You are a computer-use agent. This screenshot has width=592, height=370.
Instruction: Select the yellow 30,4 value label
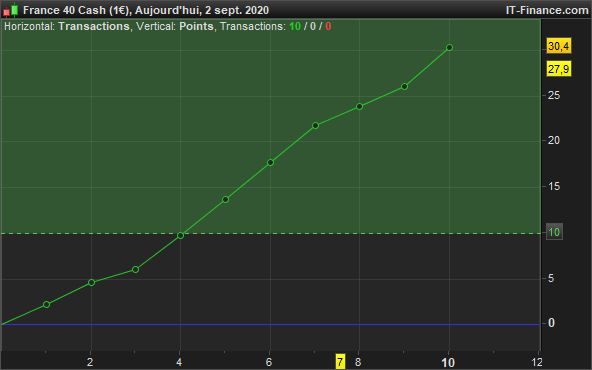click(559, 46)
